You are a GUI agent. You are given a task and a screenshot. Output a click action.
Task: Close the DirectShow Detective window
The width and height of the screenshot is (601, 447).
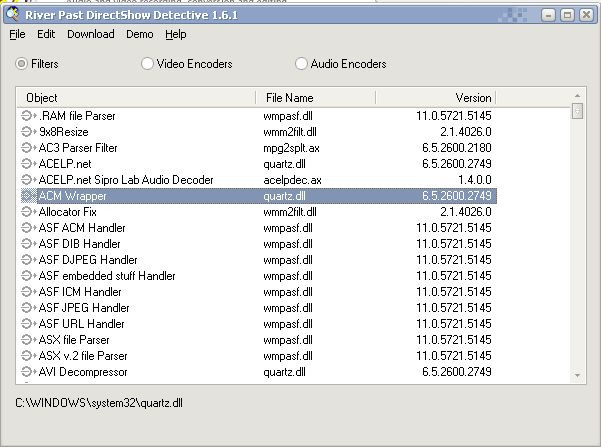tap(586, 15)
